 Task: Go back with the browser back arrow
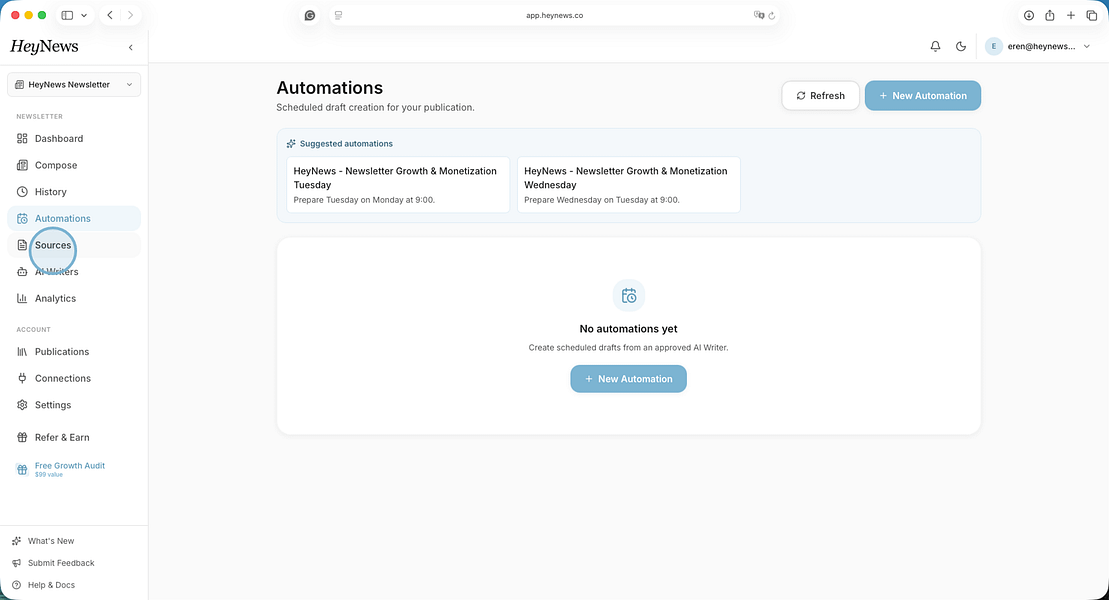pyautogui.click(x=110, y=15)
